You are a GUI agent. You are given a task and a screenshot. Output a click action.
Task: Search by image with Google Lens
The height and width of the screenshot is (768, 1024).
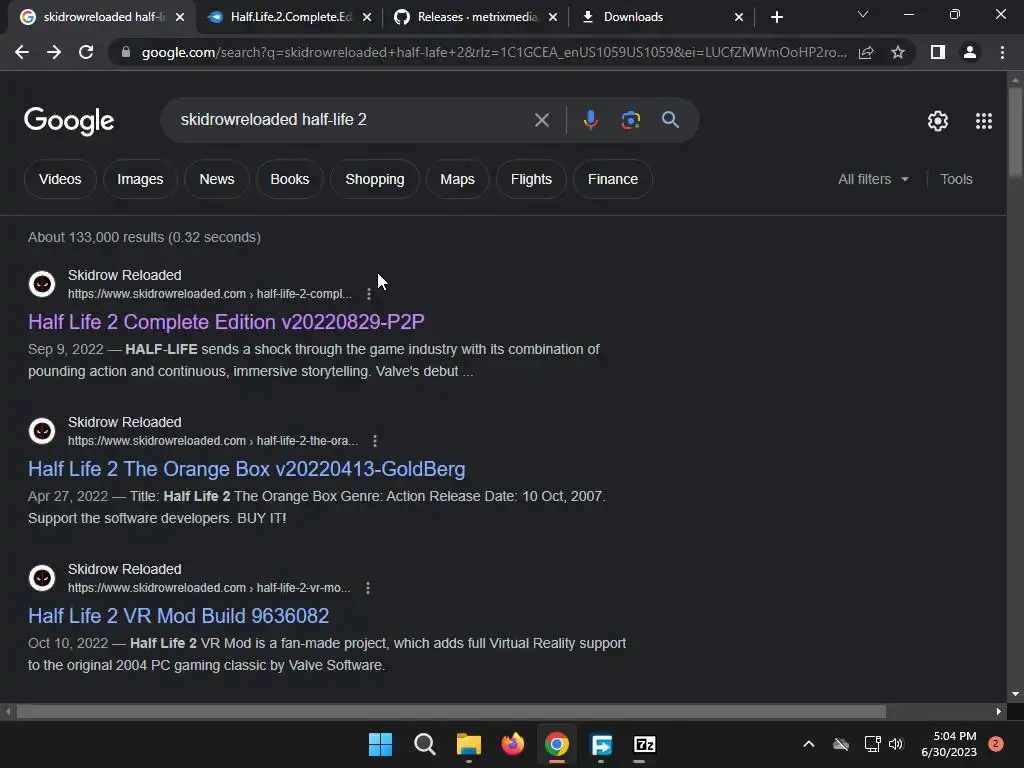pos(631,120)
